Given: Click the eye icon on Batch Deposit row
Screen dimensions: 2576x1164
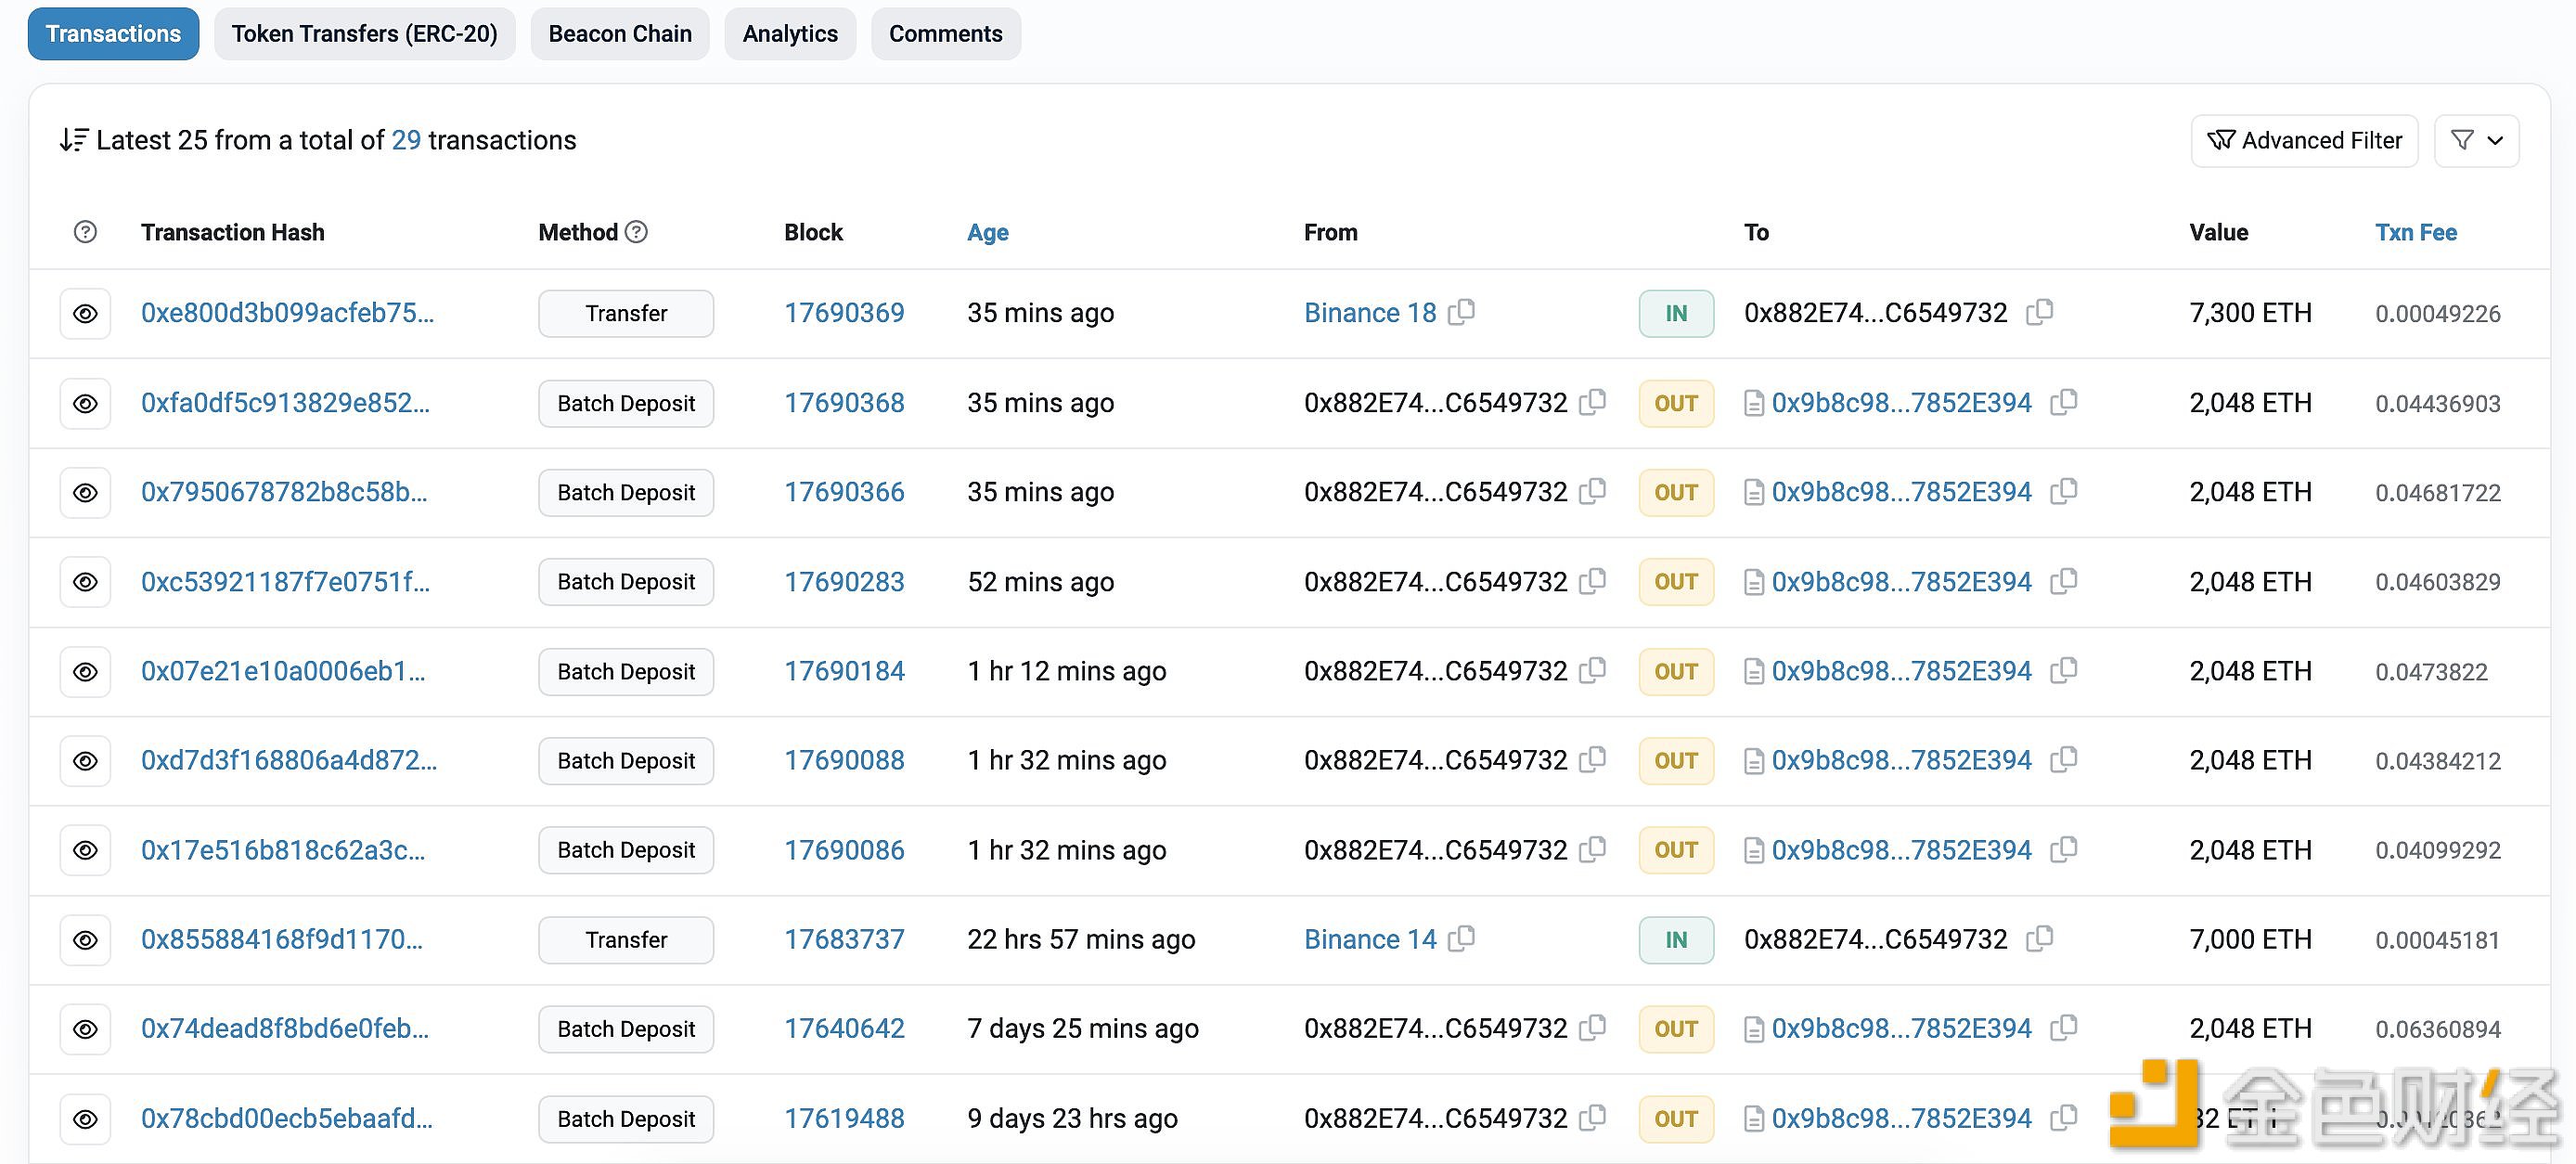Looking at the screenshot, I should pyautogui.click(x=85, y=401).
